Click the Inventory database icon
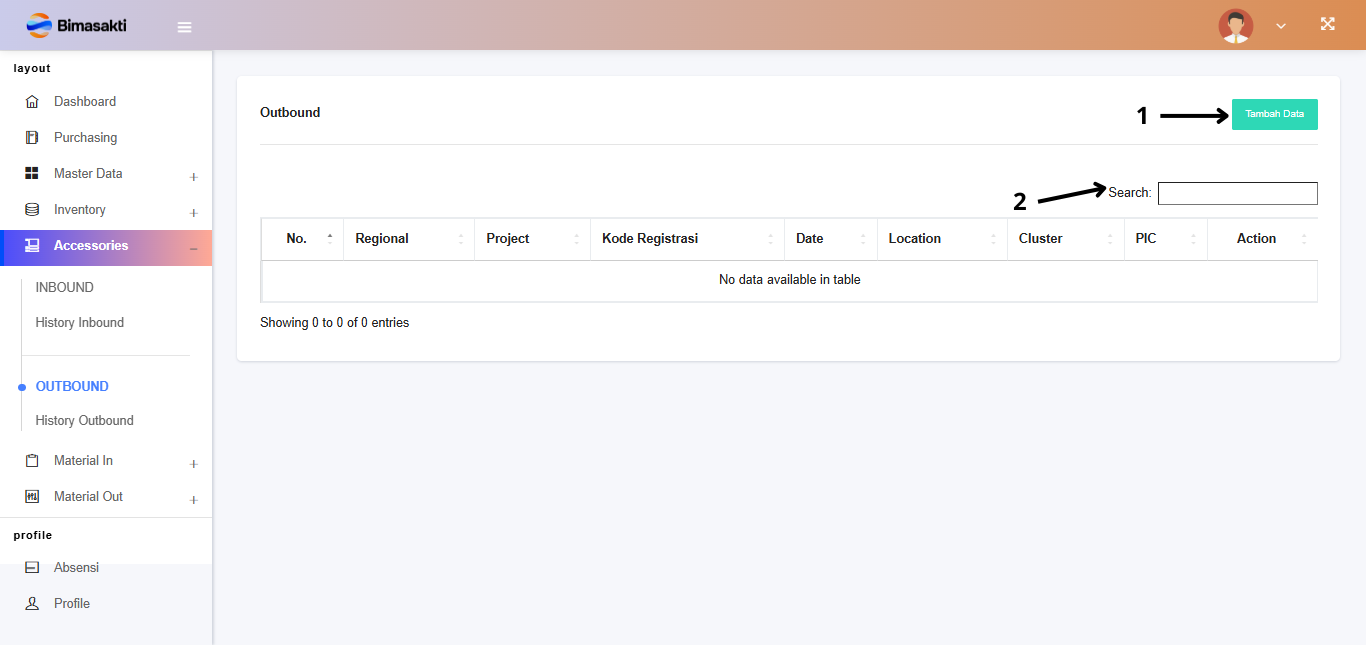The height and width of the screenshot is (645, 1366). [x=32, y=210]
